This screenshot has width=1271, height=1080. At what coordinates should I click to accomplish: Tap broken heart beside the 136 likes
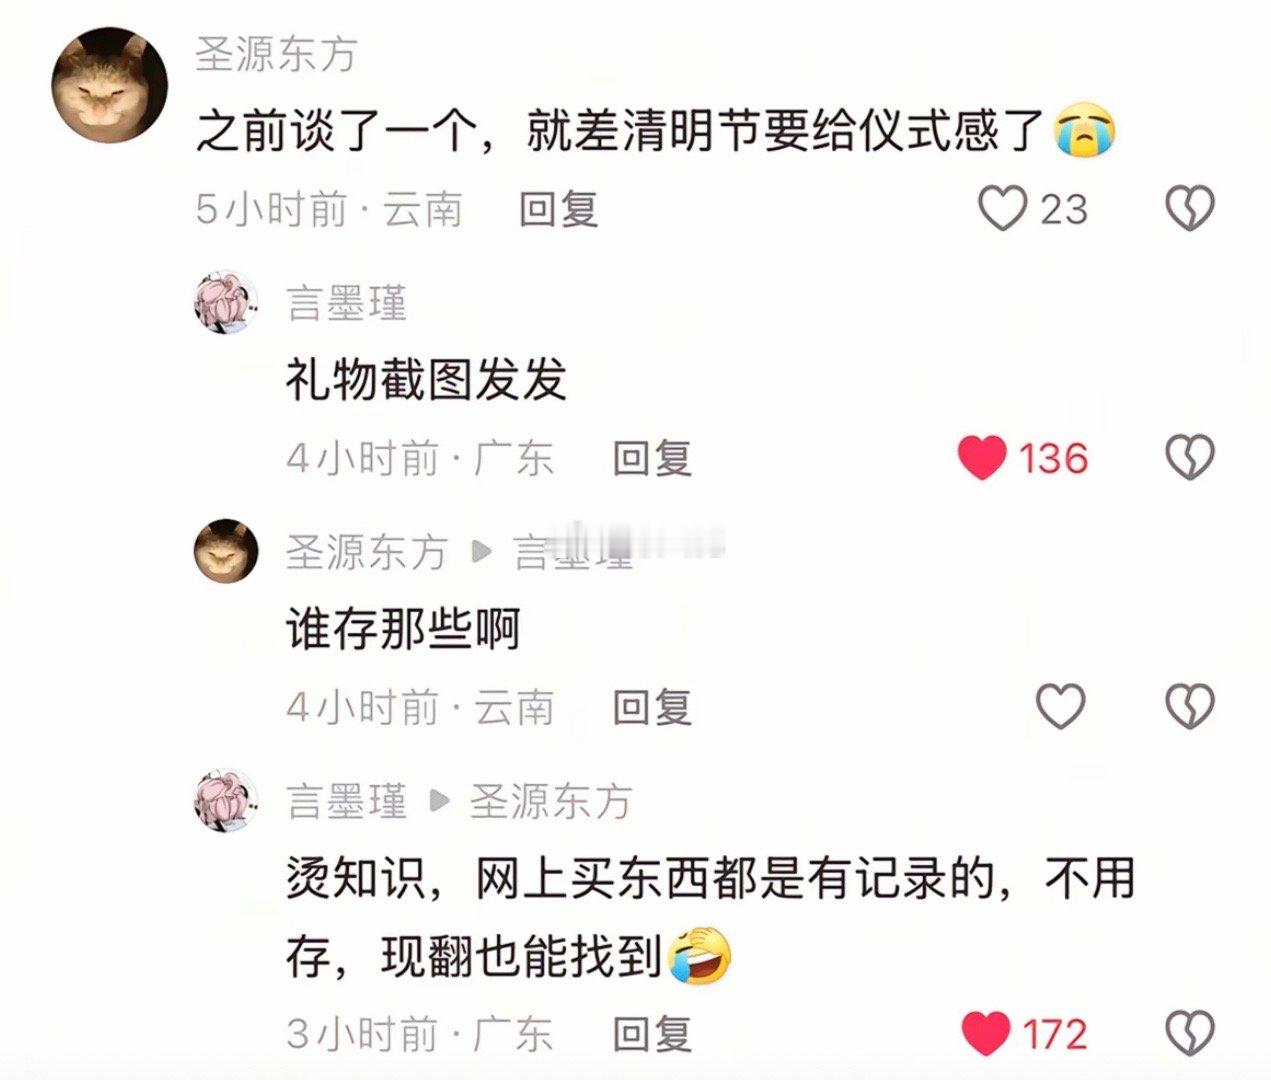coord(1190,458)
